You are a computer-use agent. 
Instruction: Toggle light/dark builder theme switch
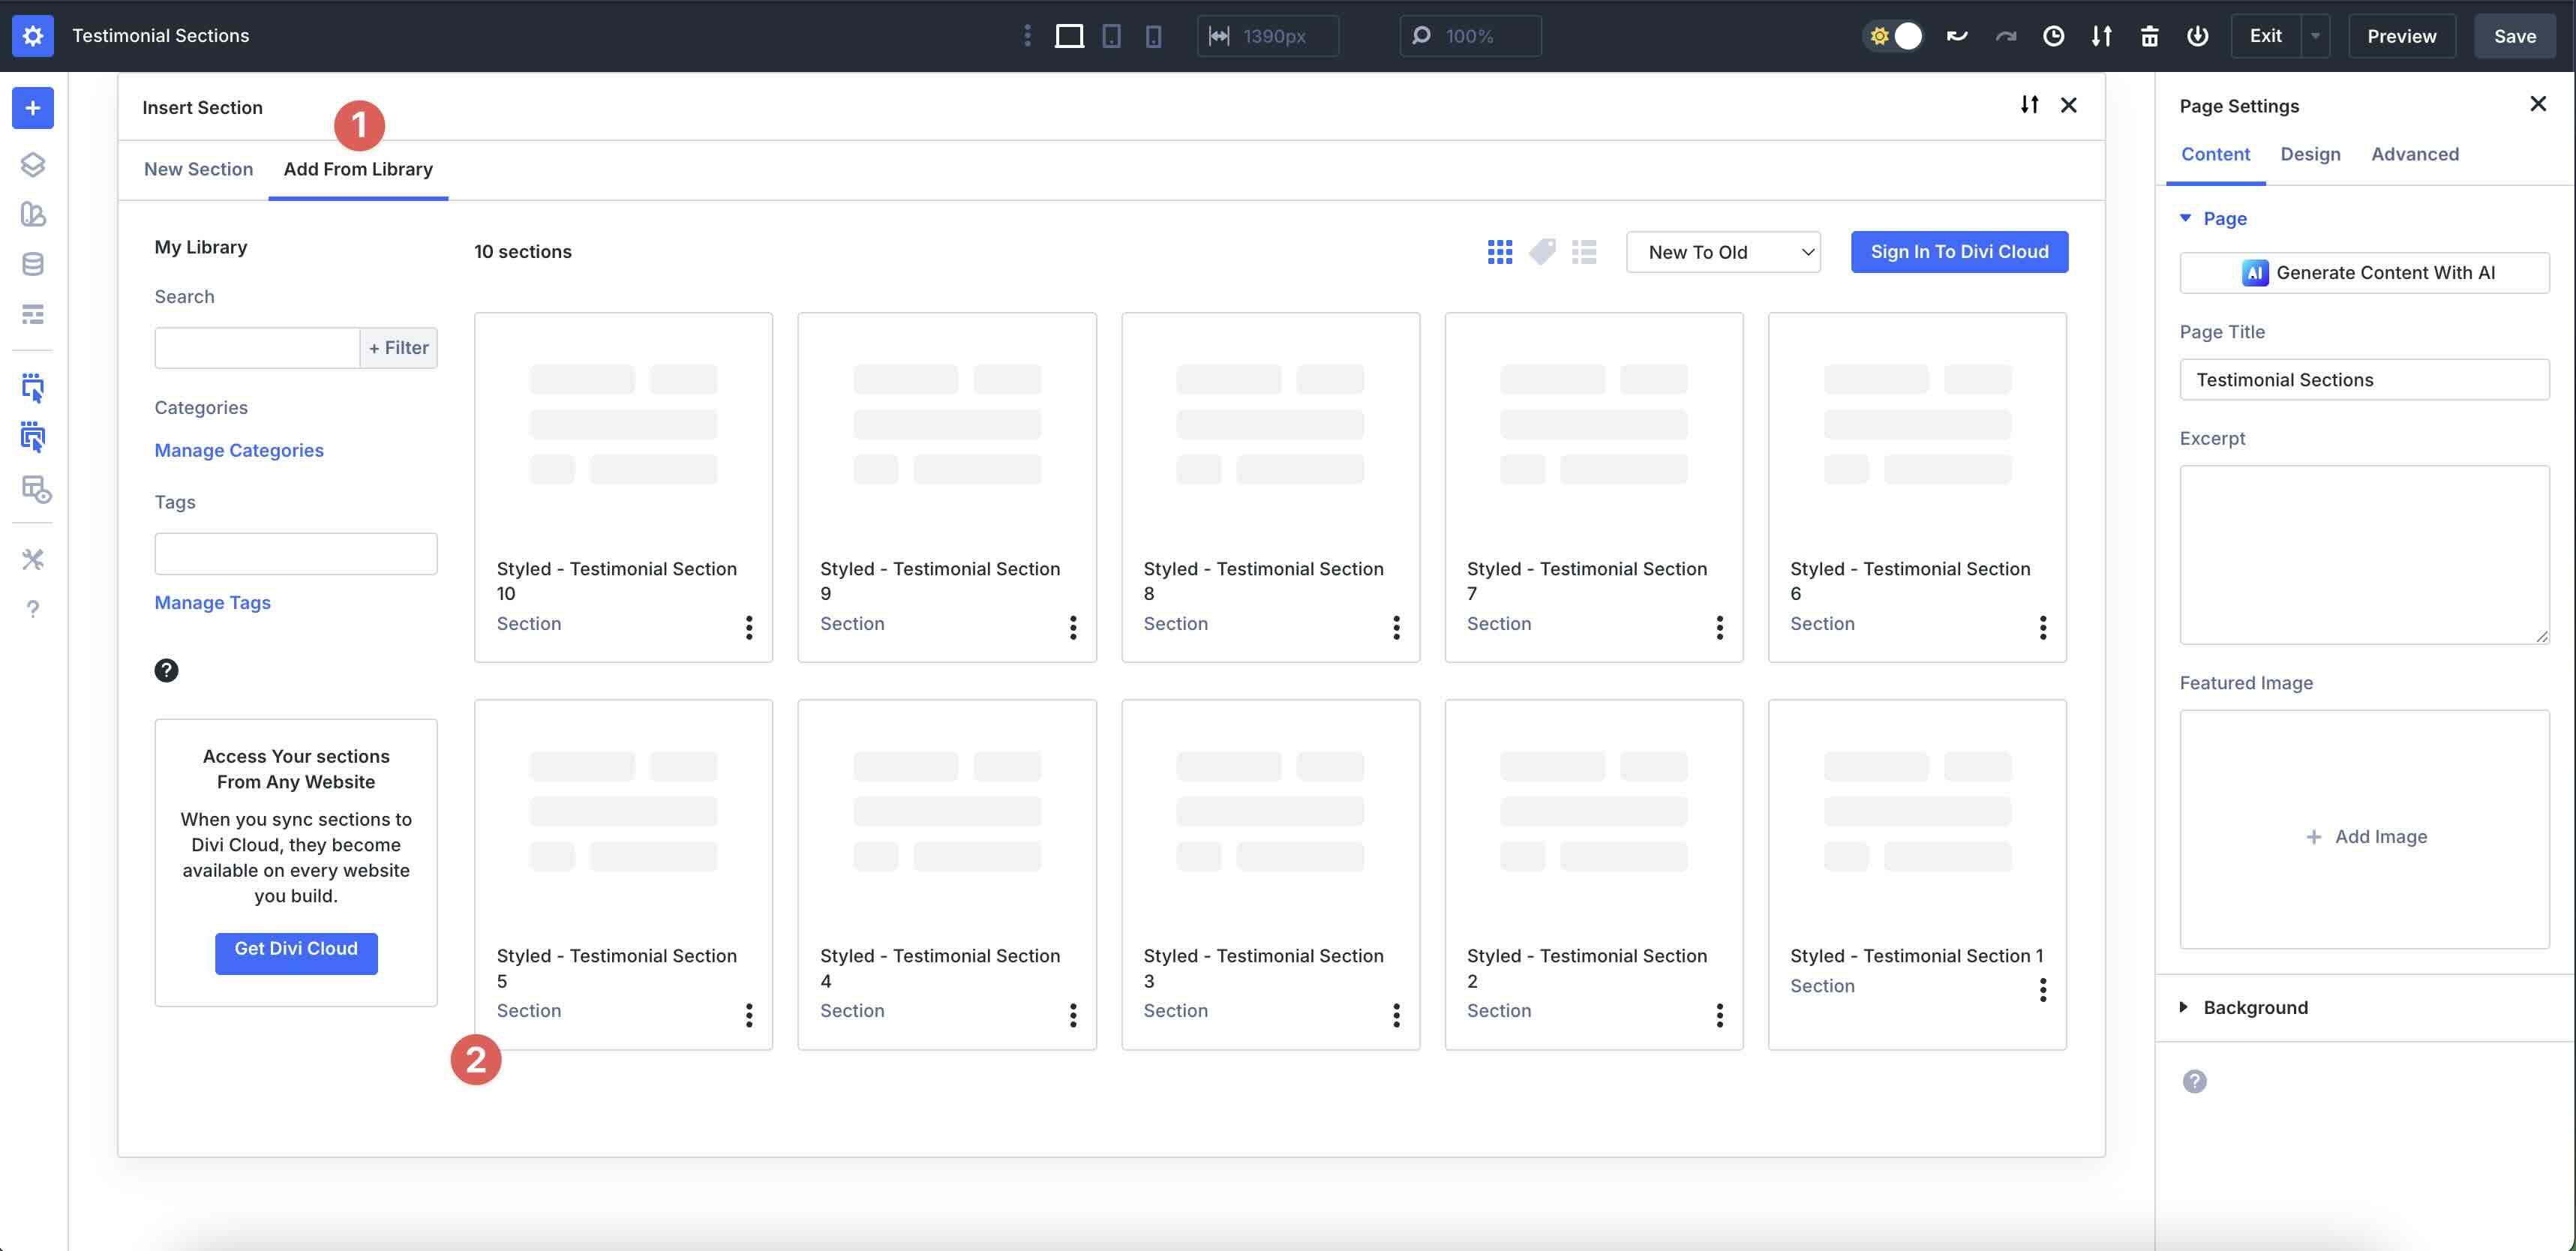point(1895,35)
